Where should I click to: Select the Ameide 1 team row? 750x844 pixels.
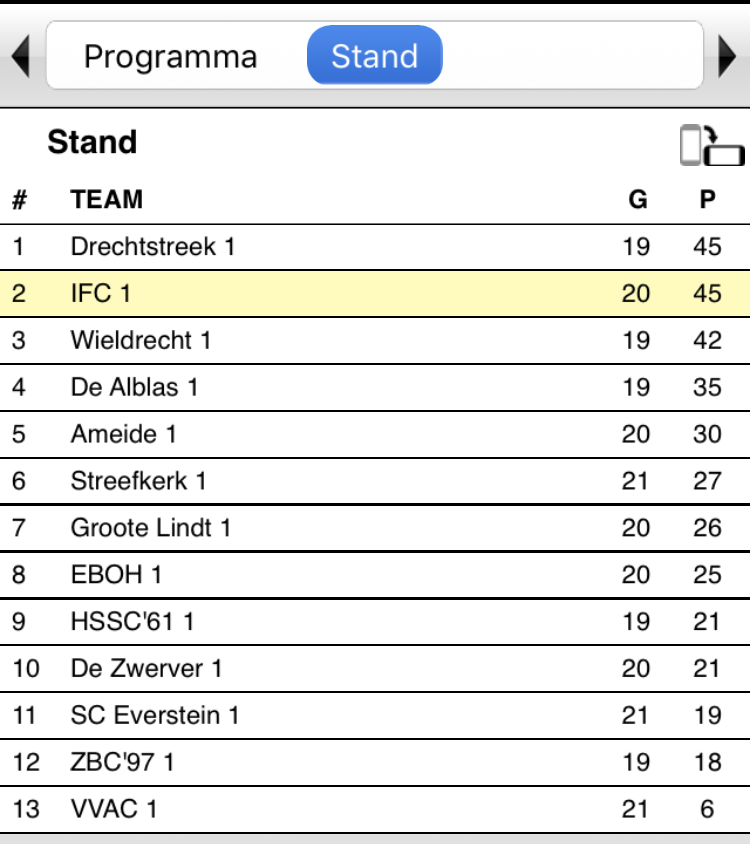click(x=375, y=434)
